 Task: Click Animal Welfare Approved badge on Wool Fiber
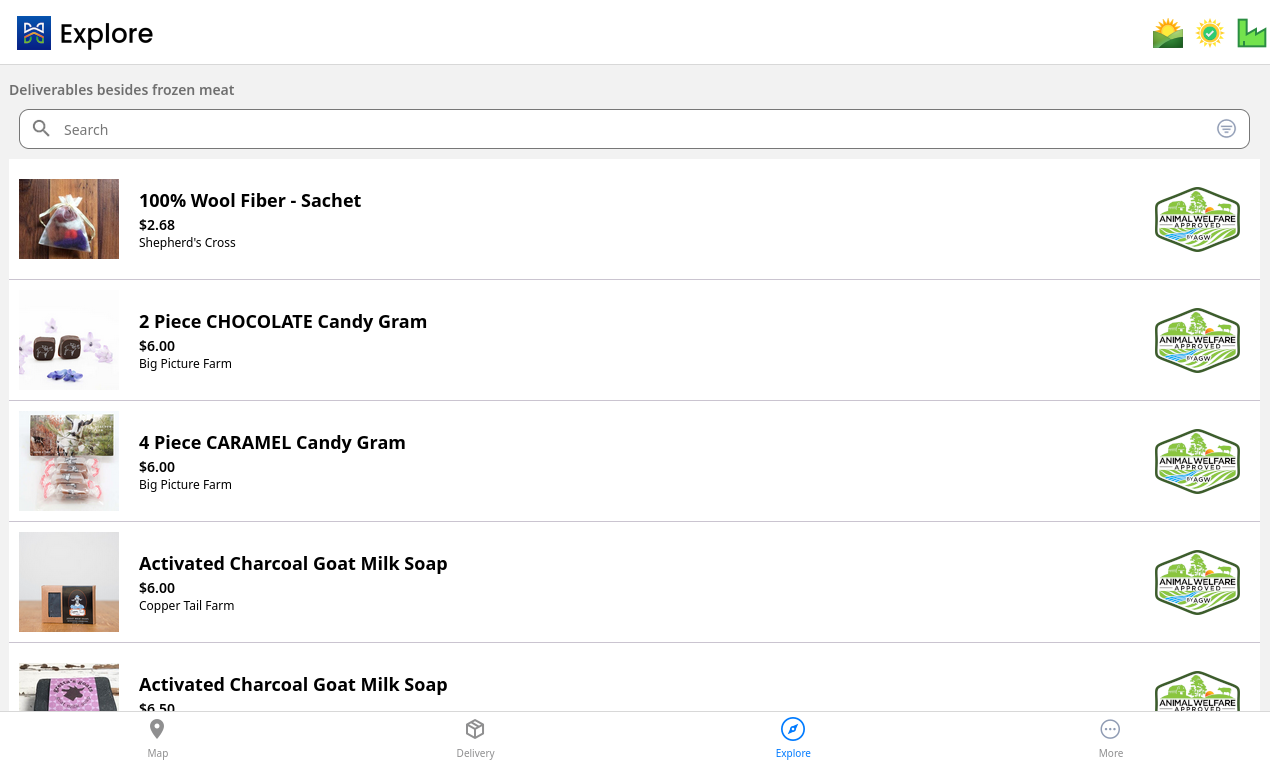click(x=1197, y=219)
